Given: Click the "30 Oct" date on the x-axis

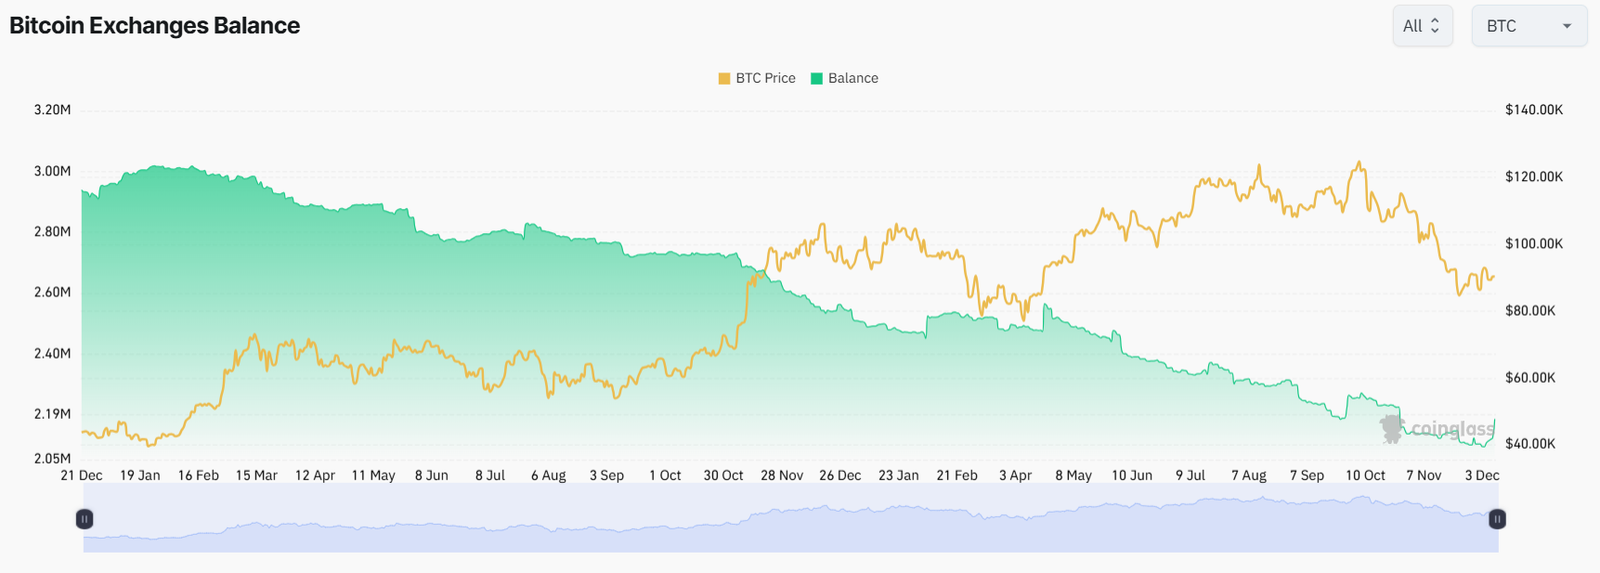Looking at the screenshot, I should (x=723, y=475).
